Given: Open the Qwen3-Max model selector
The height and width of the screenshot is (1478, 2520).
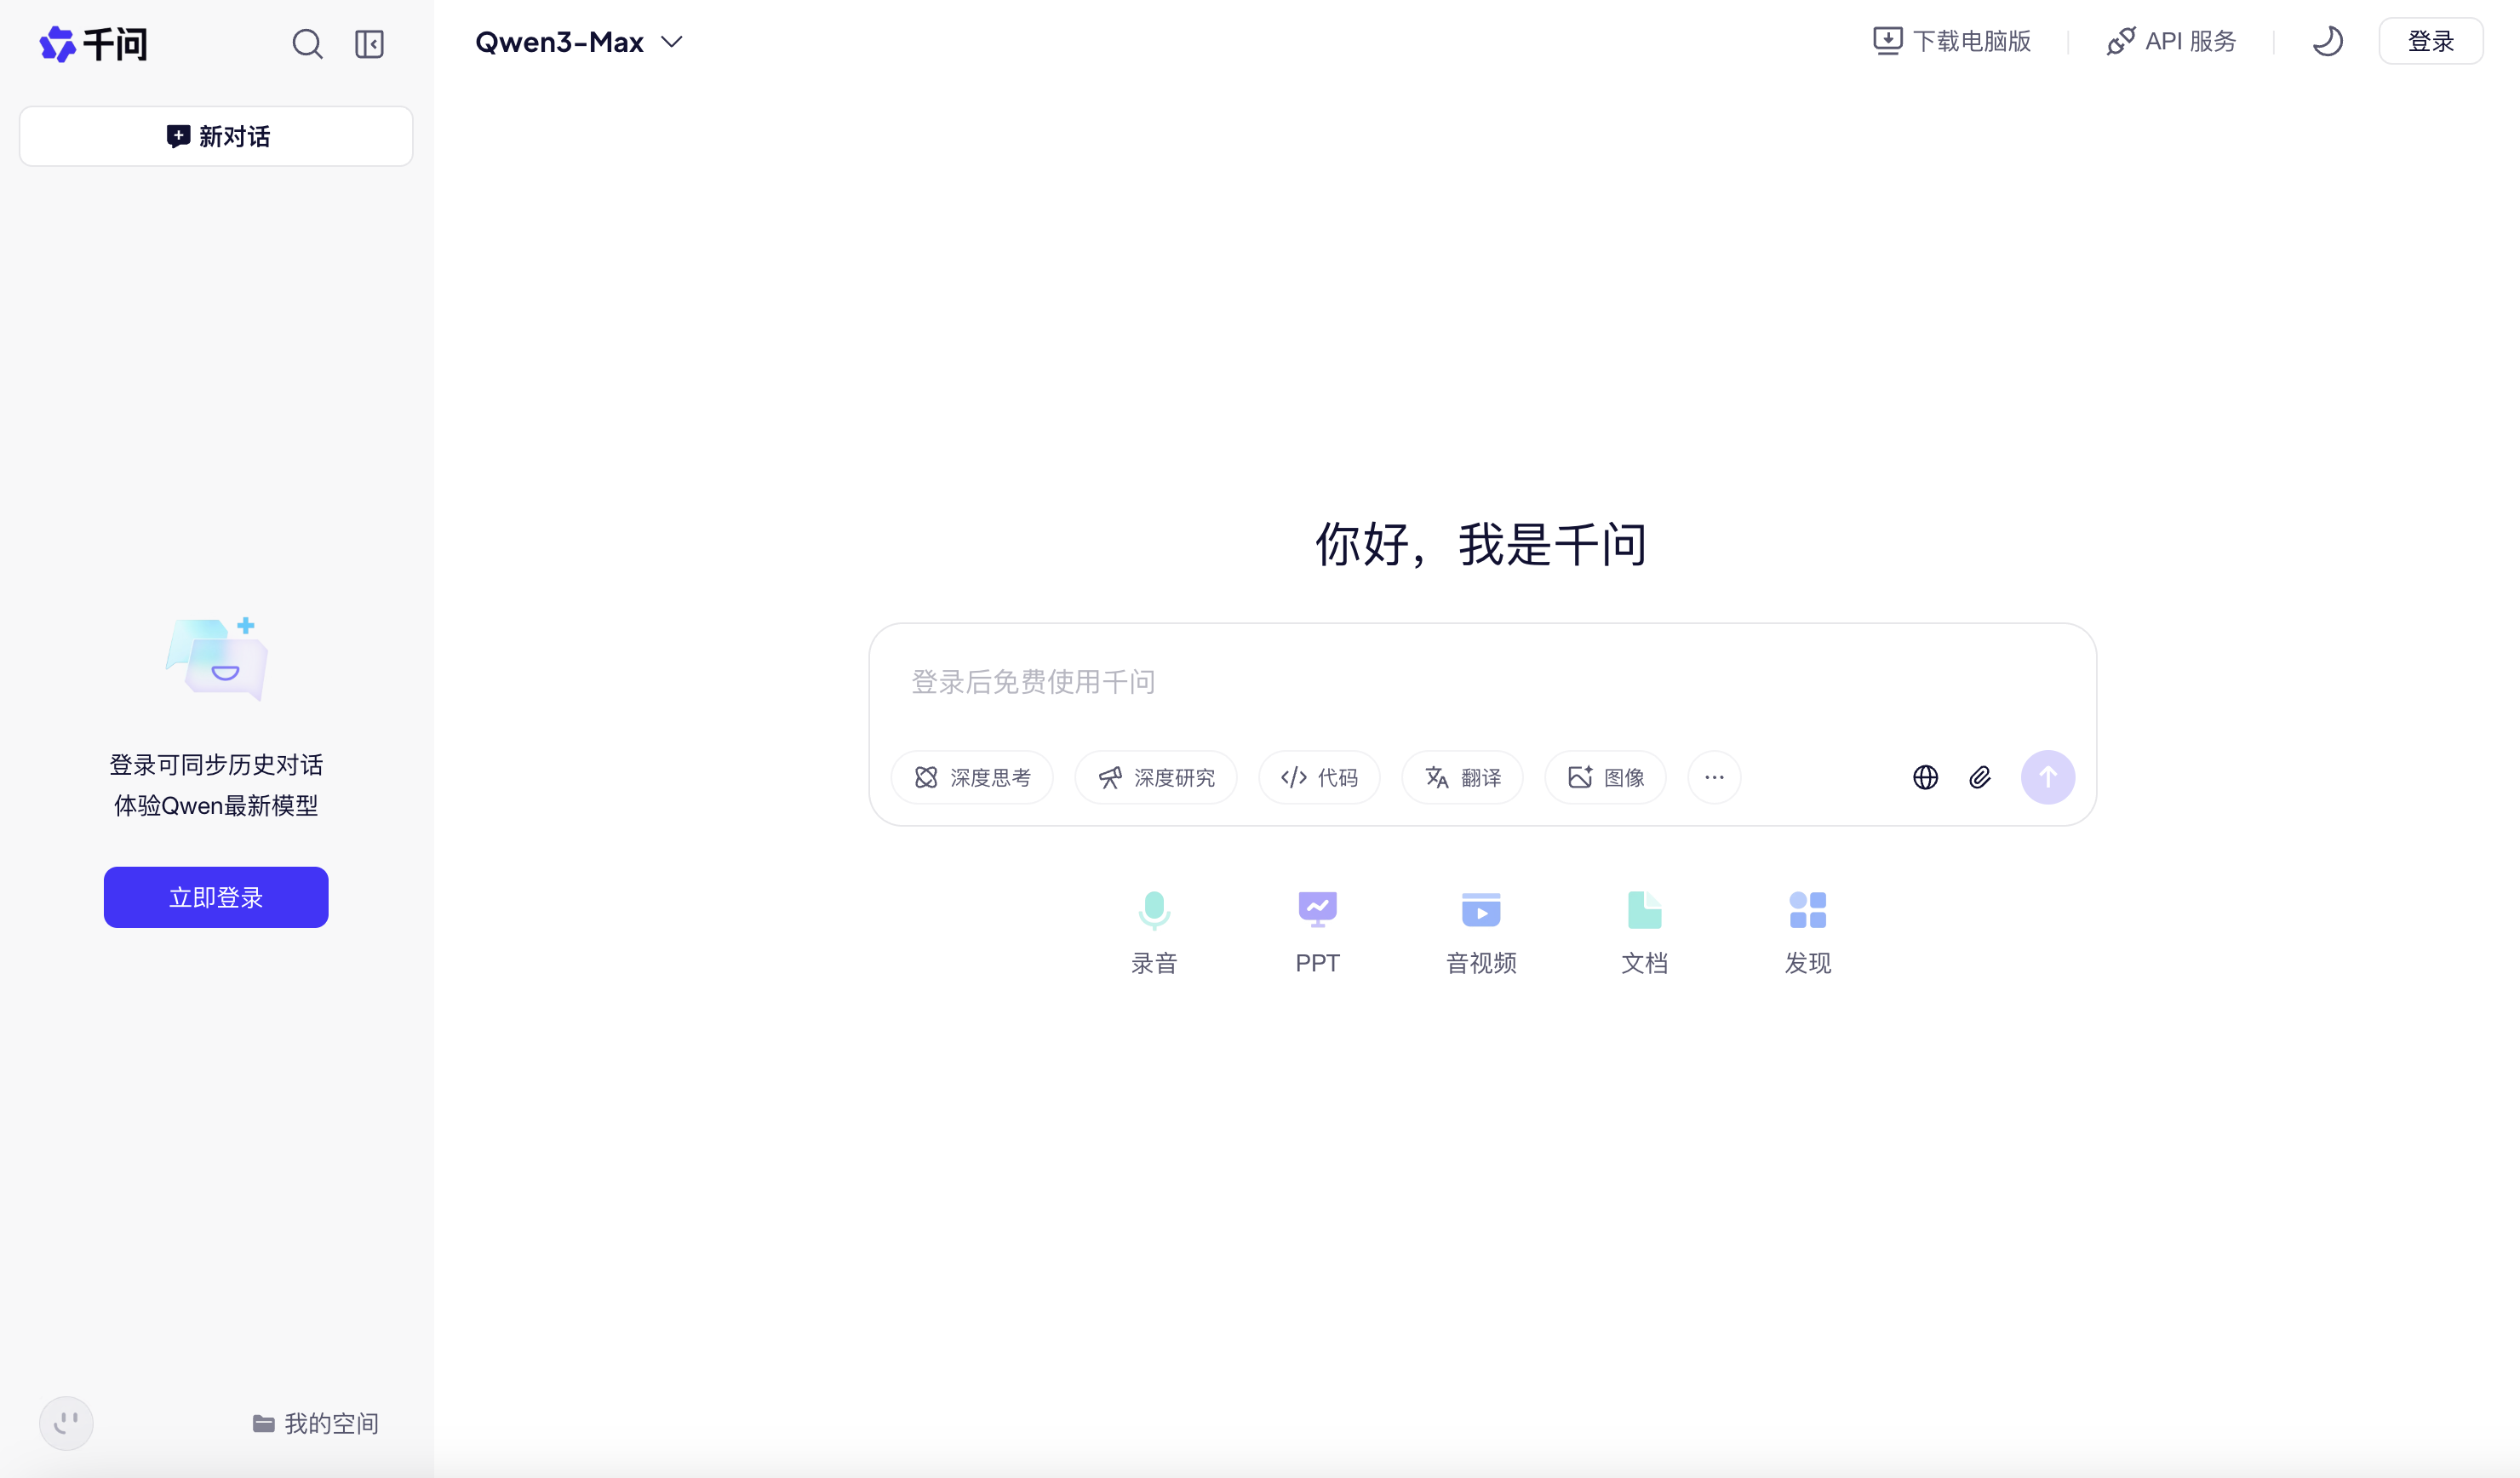Looking at the screenshot, I should pos(580,42).
